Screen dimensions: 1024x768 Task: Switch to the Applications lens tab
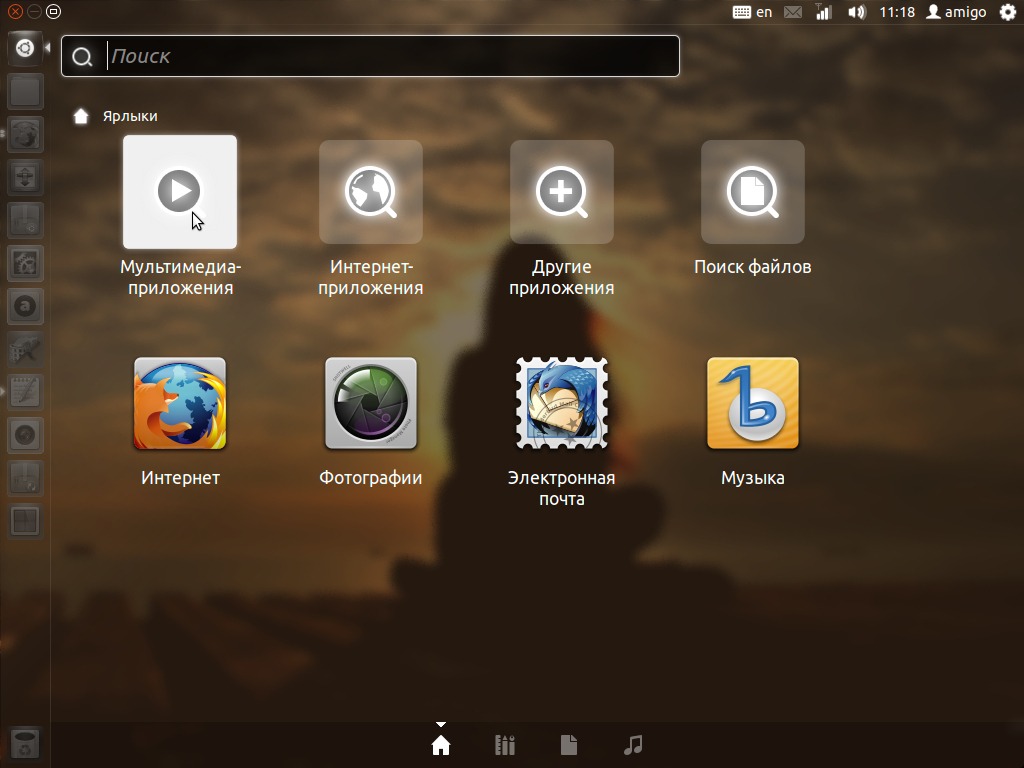pos(505,744)
